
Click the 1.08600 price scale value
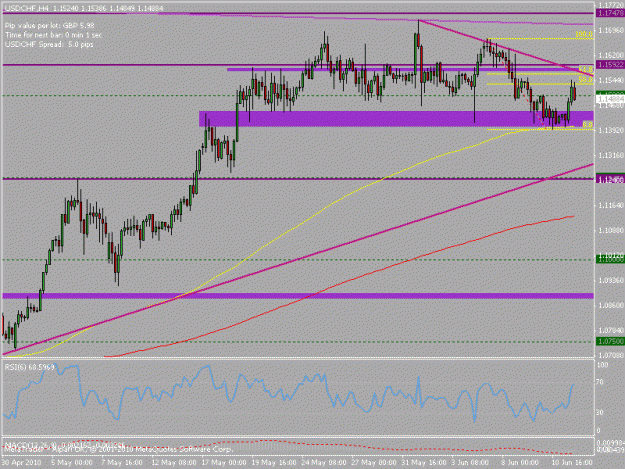pos(611,305)
